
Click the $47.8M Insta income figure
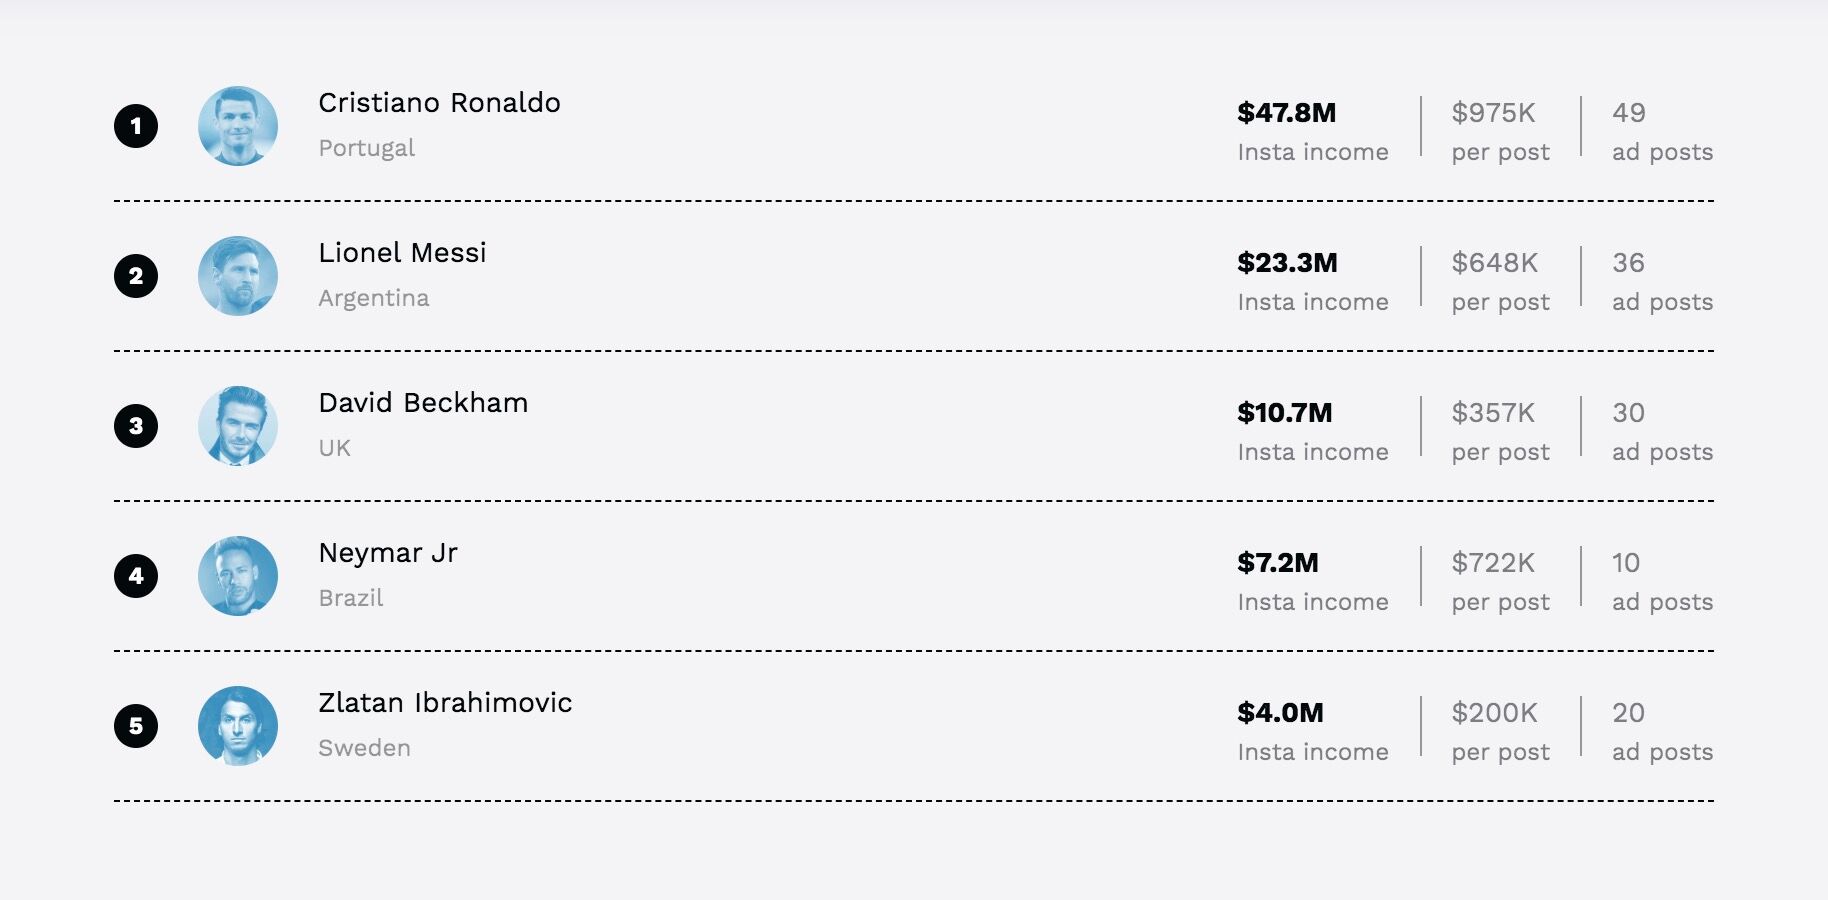pos(1286,113)
